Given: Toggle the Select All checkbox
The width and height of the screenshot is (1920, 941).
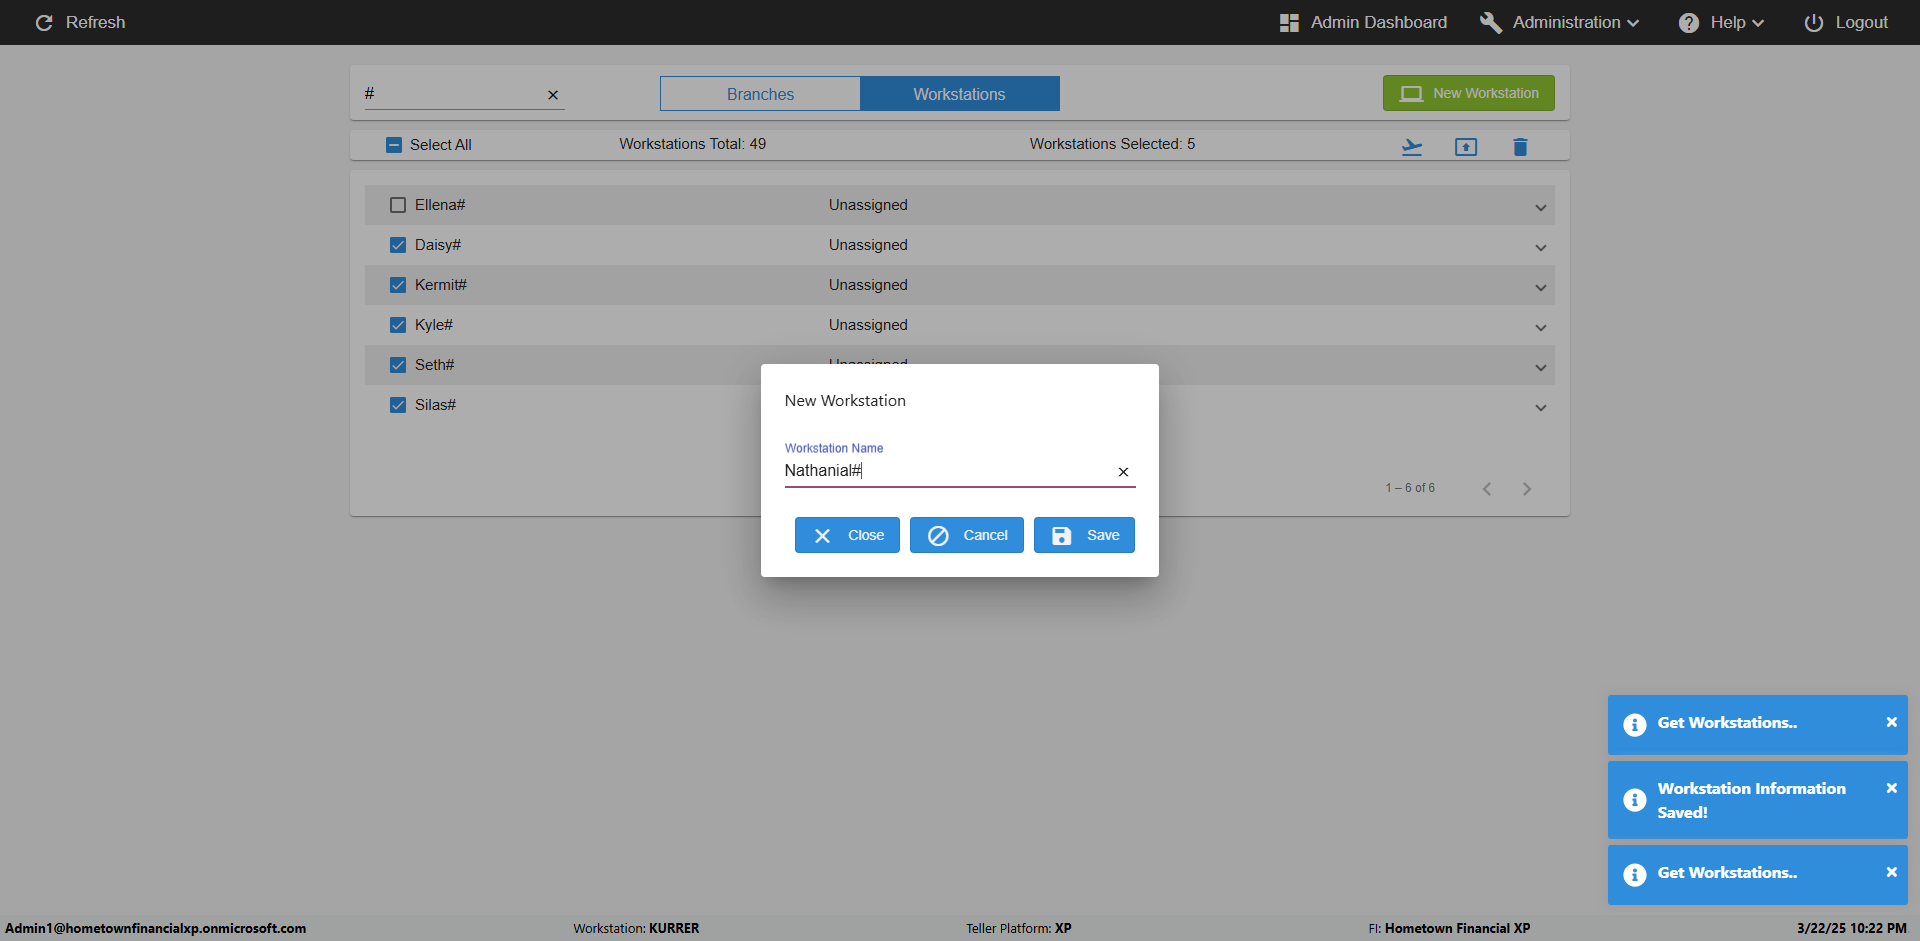Looking at the screenshot, I should pos(394,145).
